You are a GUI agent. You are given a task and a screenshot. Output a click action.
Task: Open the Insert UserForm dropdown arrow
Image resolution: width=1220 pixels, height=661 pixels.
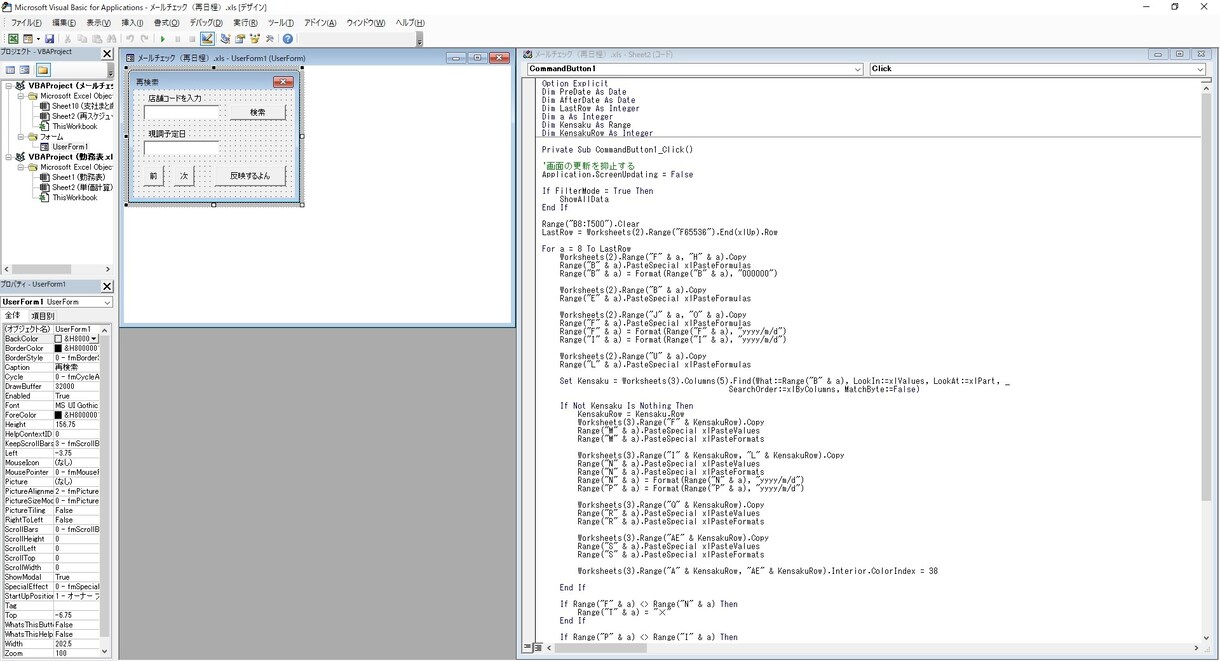(x=37, y=39)
